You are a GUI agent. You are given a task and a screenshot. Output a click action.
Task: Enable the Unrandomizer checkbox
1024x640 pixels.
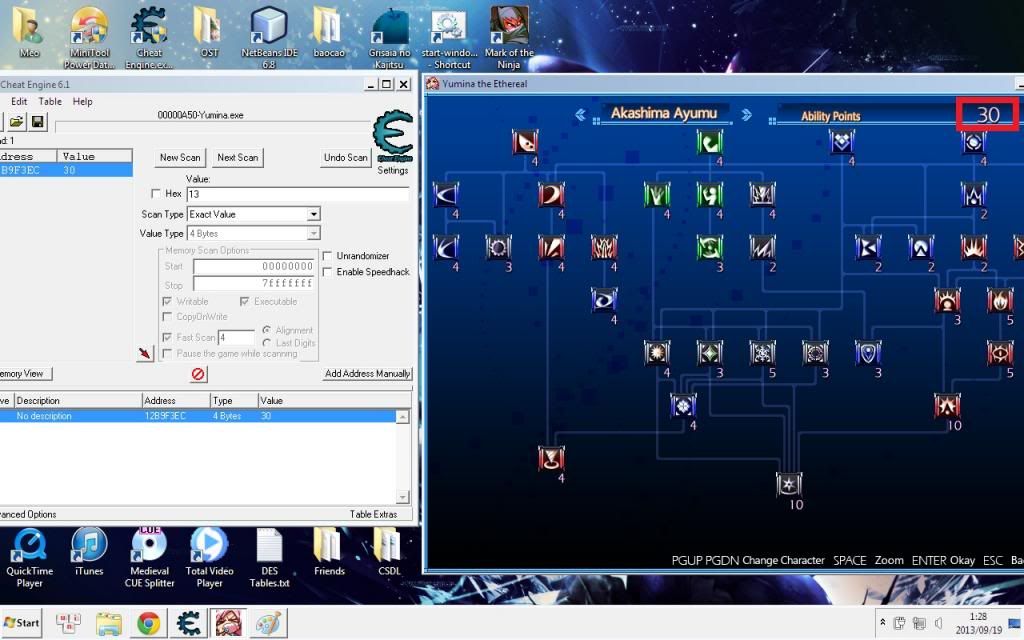327,255
